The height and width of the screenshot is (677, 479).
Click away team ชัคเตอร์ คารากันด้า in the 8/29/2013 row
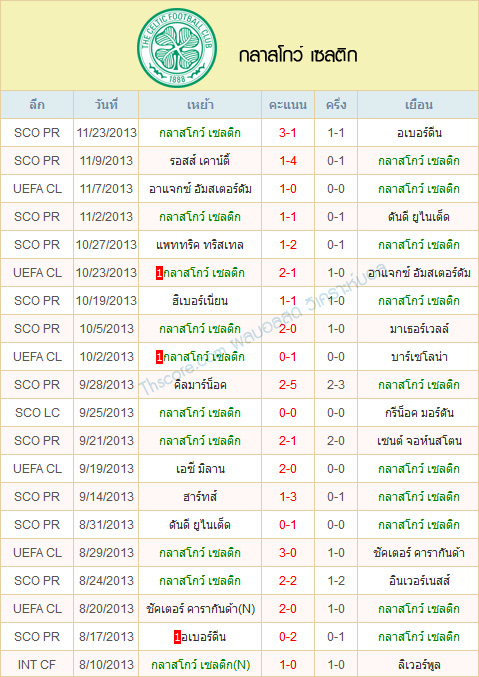[x=419, y=553]
